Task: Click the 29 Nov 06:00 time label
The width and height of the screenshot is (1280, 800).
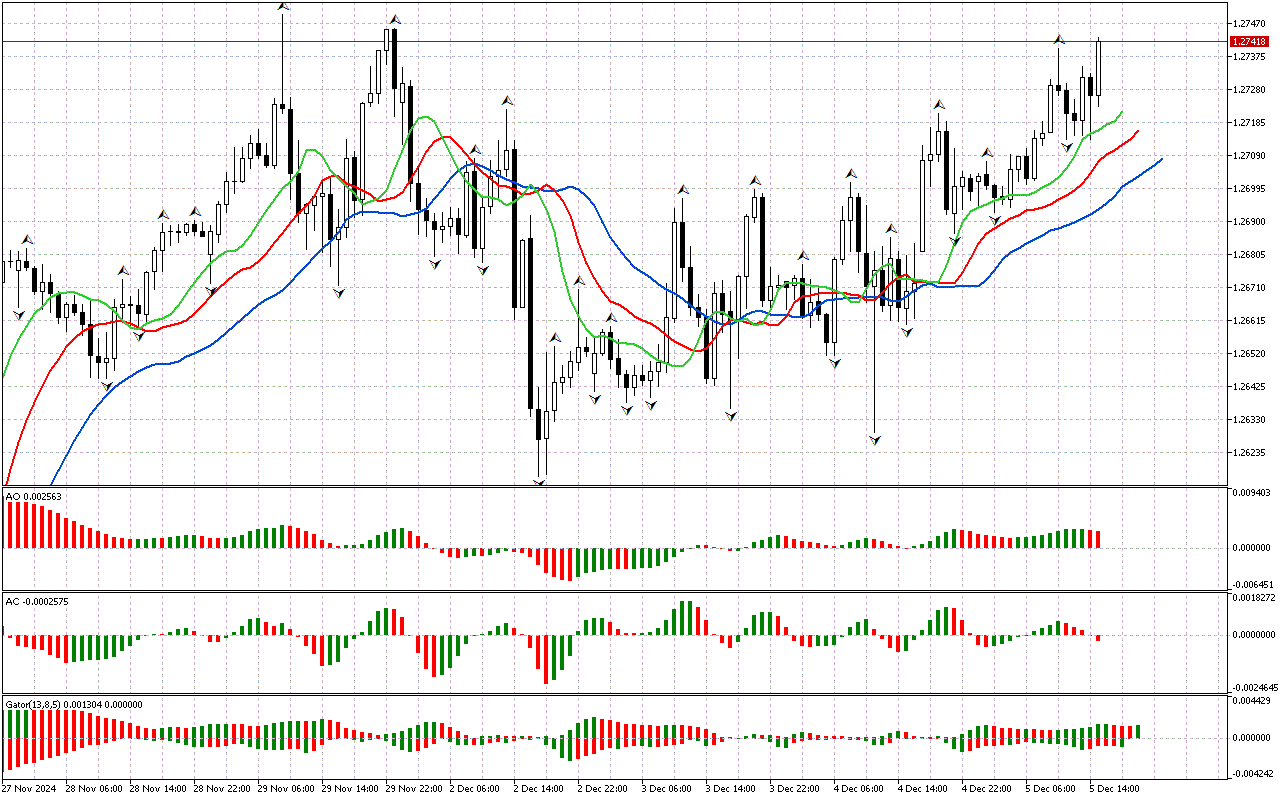Action: tap(286, 789)
